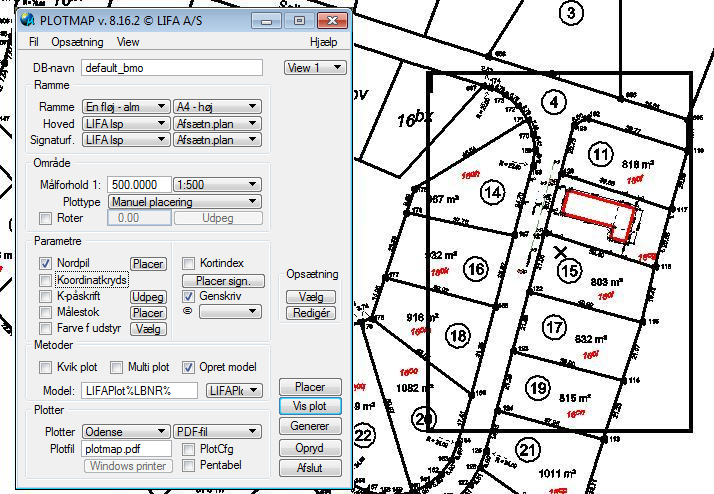Click Vælg button next to Farve f udstyr
This screenshot has height=494, width=714.
[148, 329]
